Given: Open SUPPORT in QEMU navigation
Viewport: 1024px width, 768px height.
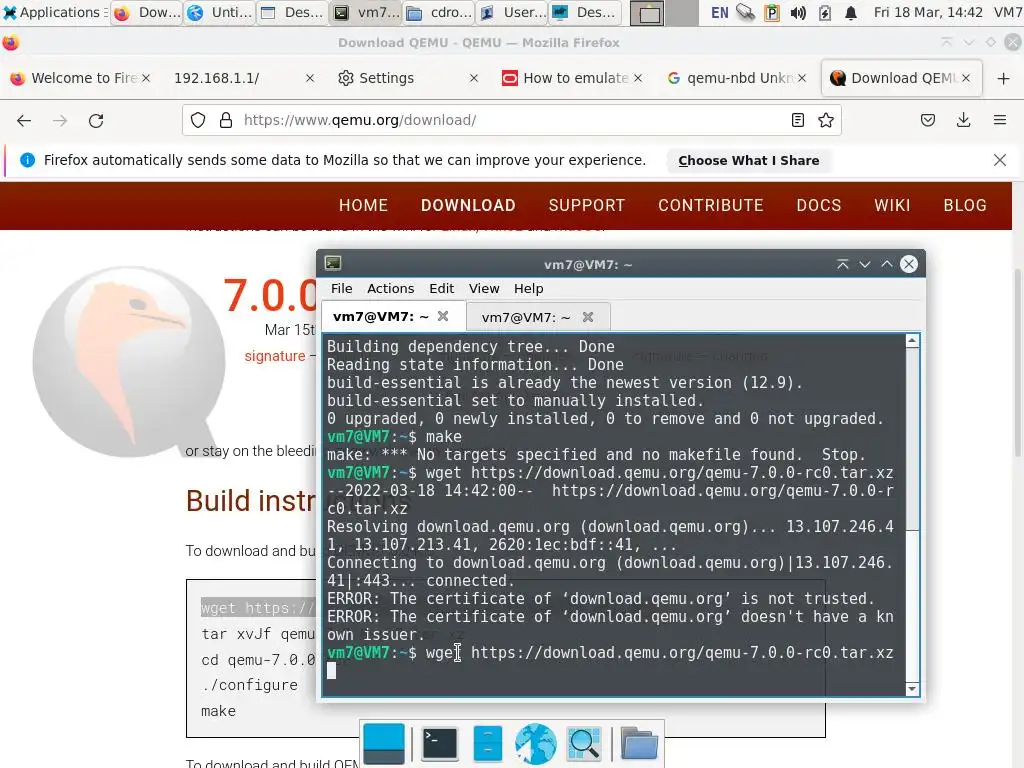Looking at the screenshot, I should click(x=586, y=205).
